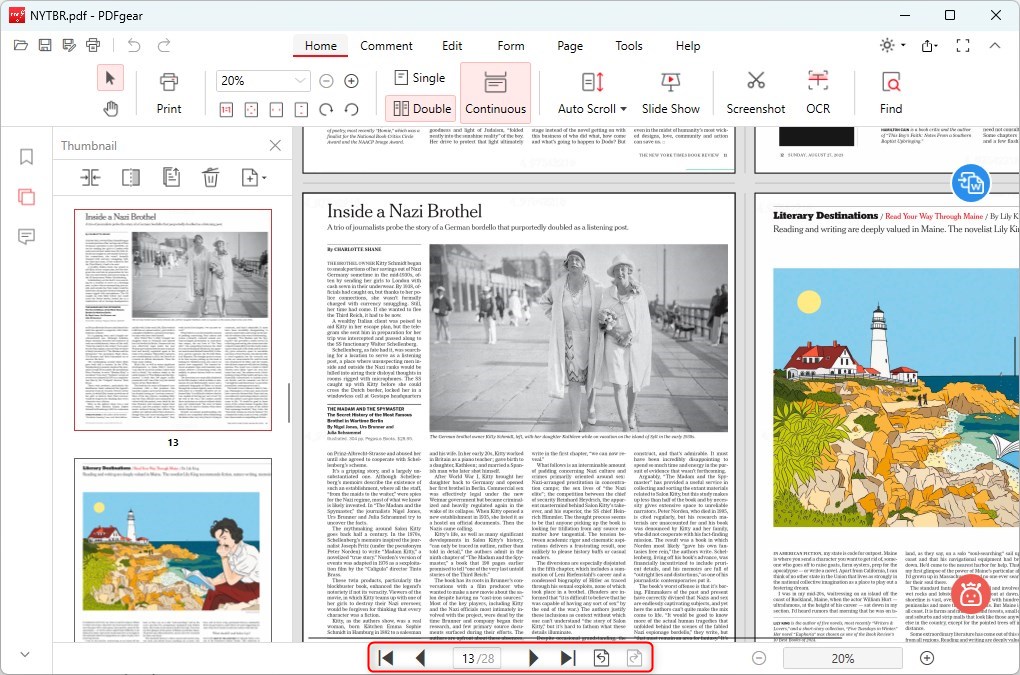Go back to the previous view

pyautogui.click(x=602, y=658)
